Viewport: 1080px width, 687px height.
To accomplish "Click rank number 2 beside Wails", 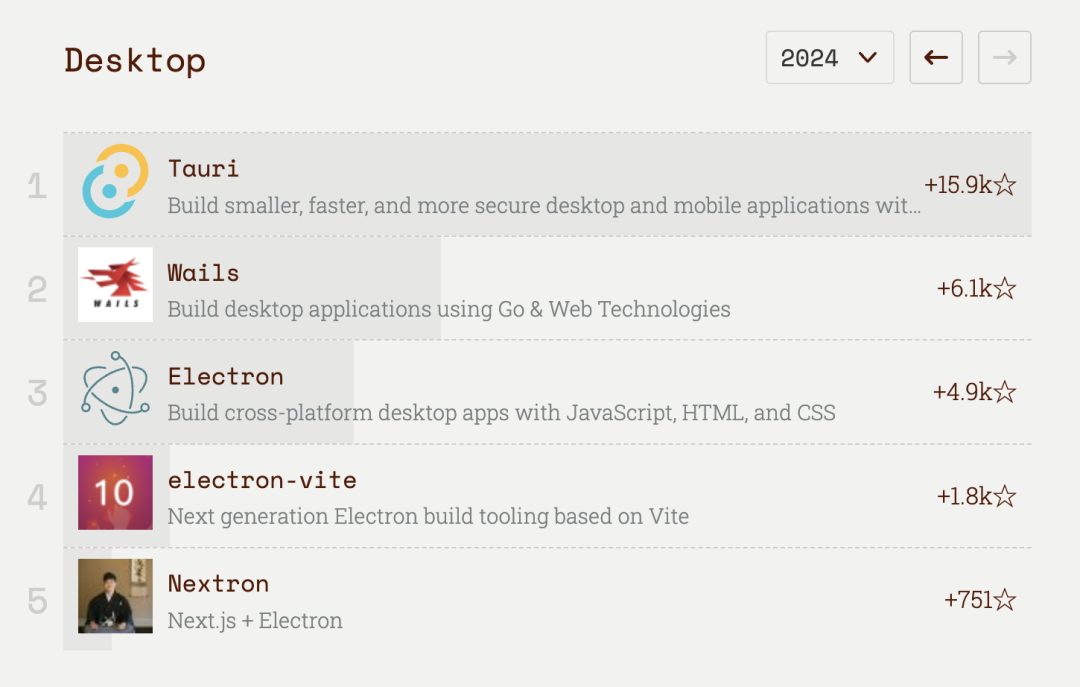I will pos(37,289).
